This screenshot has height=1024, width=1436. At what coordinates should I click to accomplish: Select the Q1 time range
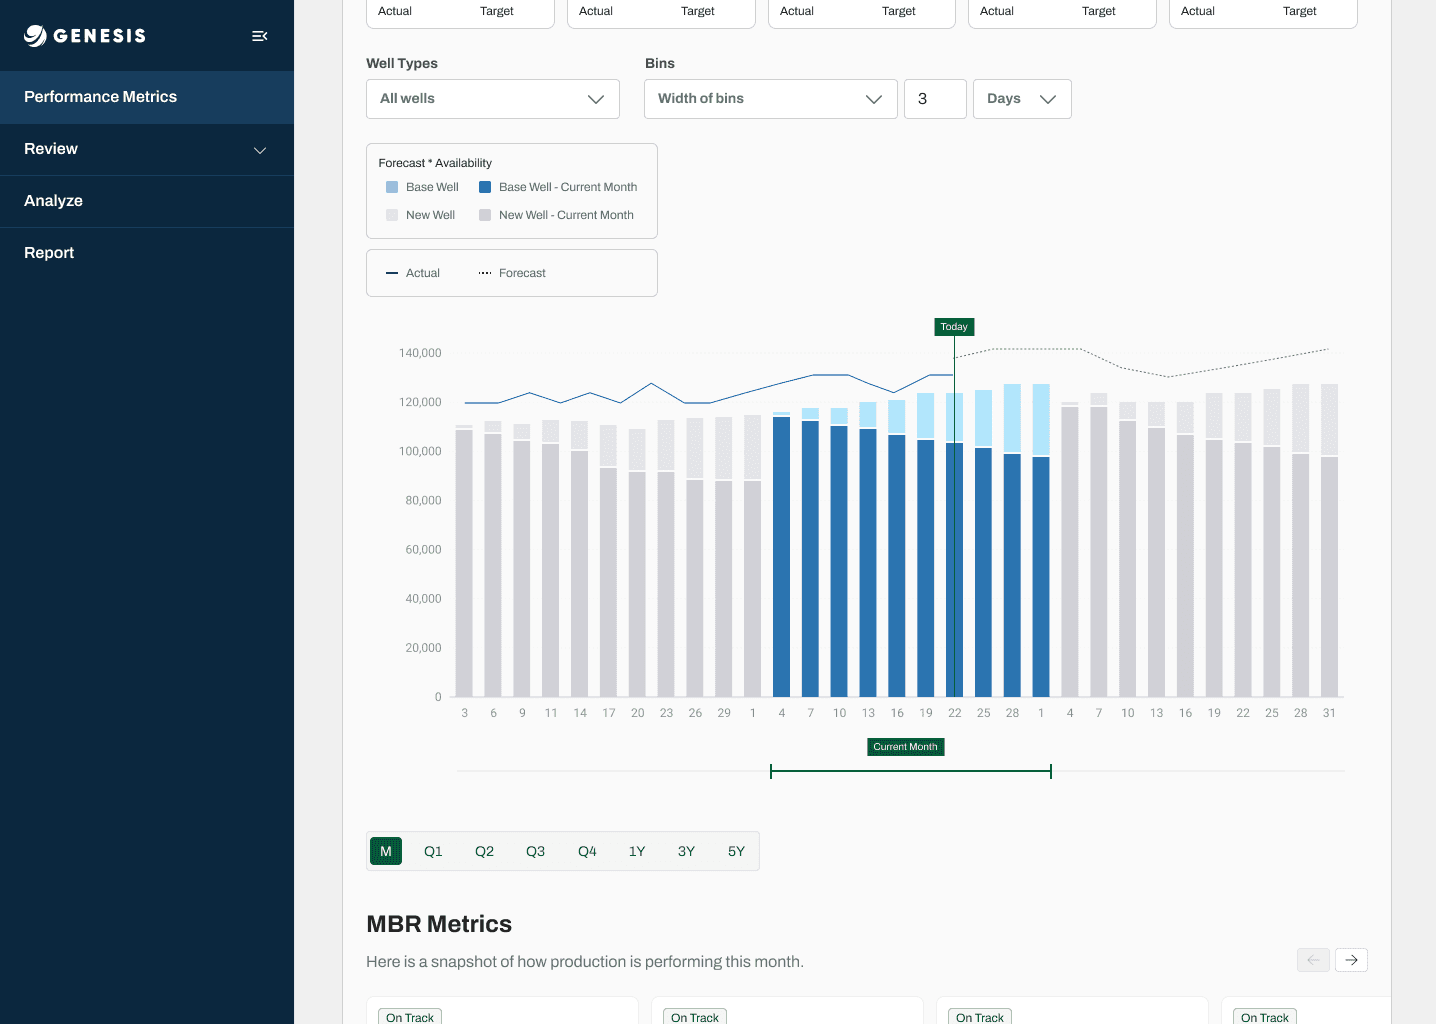click(433, 851)
